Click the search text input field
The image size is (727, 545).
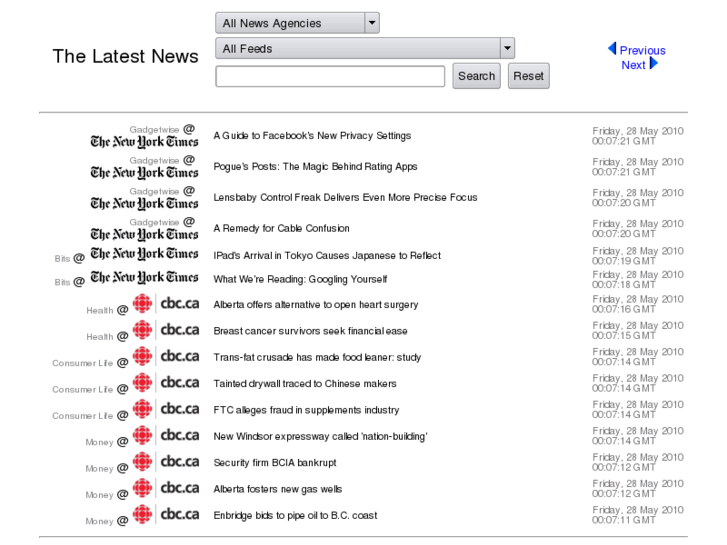click(x=330, y=76)
